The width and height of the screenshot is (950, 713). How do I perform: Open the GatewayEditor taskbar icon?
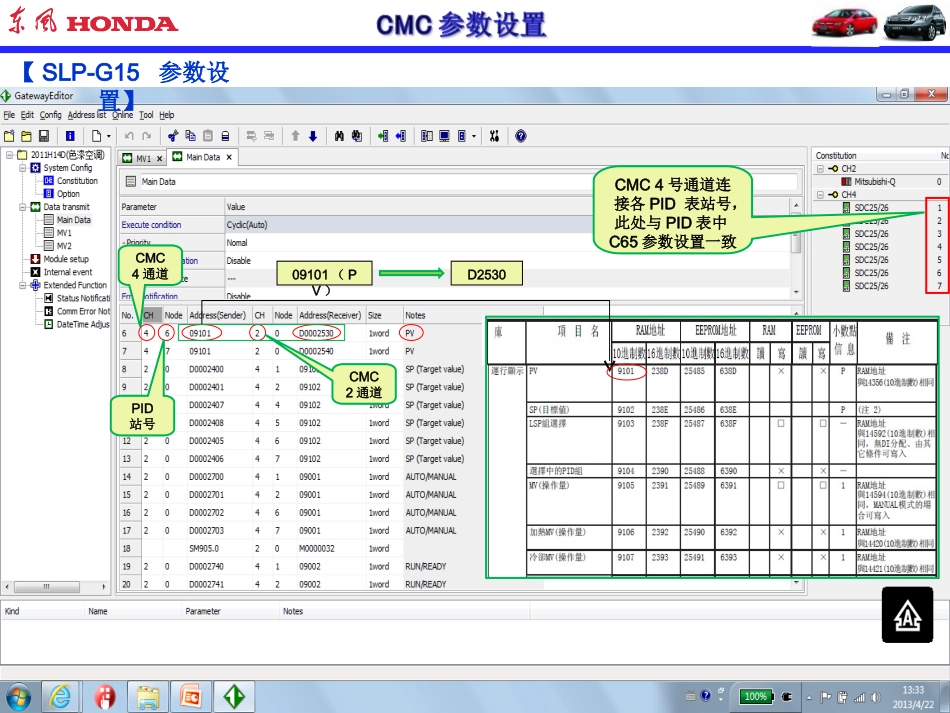pyautogui.click(x=234, y=697)
